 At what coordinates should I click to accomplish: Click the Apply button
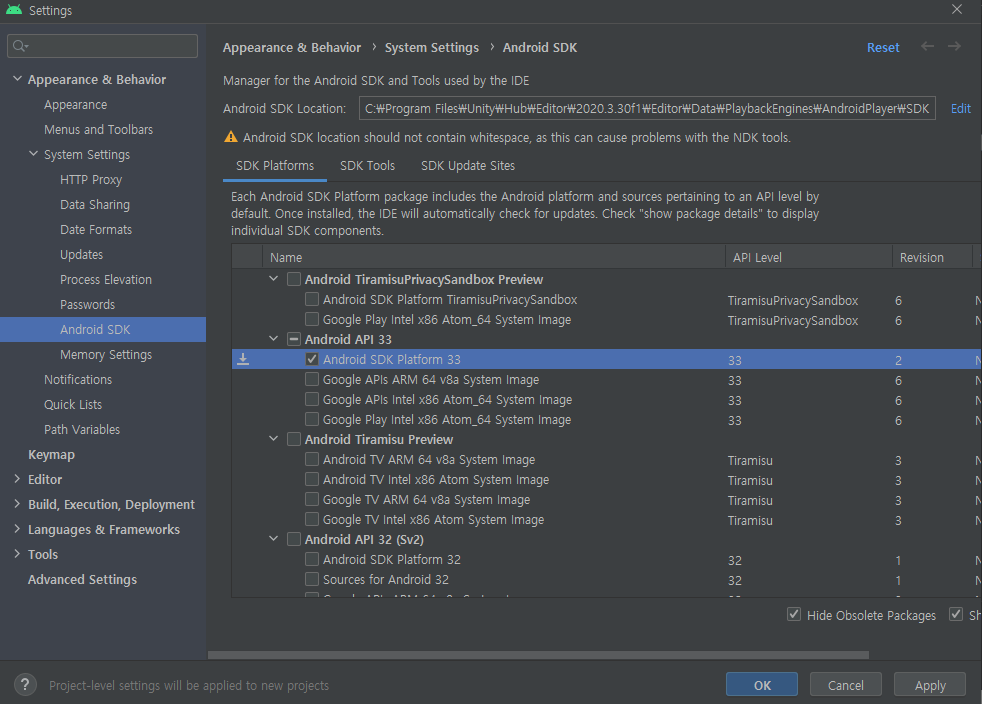point(930,685)
